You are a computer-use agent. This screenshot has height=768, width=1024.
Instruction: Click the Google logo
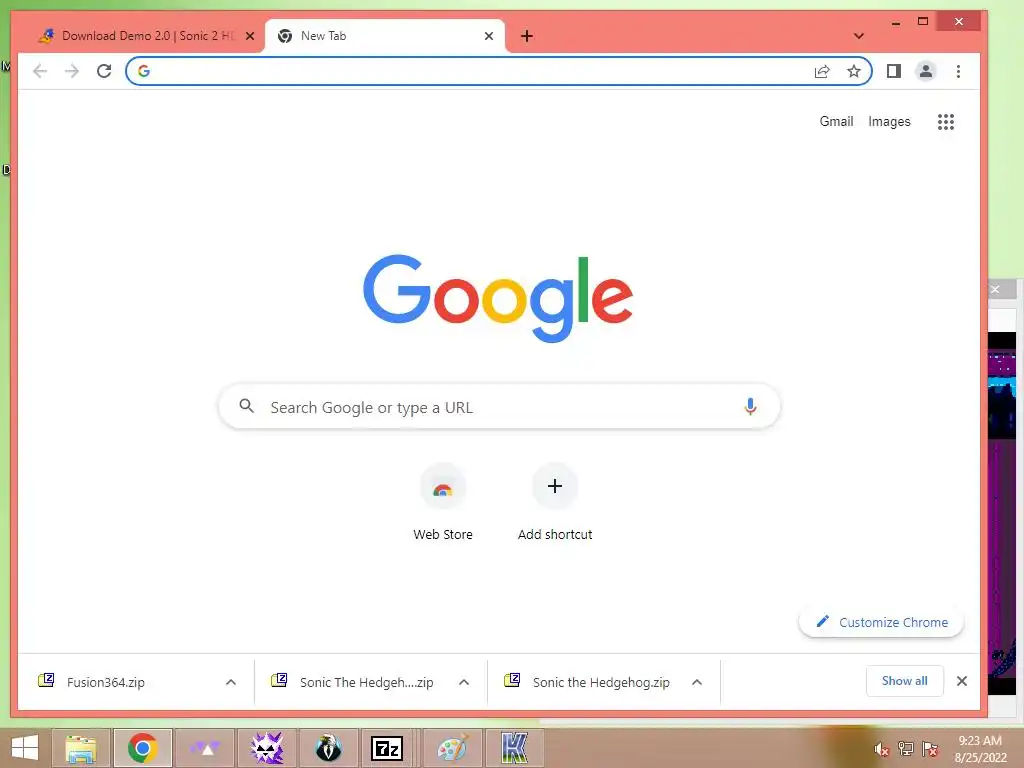[498, 298]
